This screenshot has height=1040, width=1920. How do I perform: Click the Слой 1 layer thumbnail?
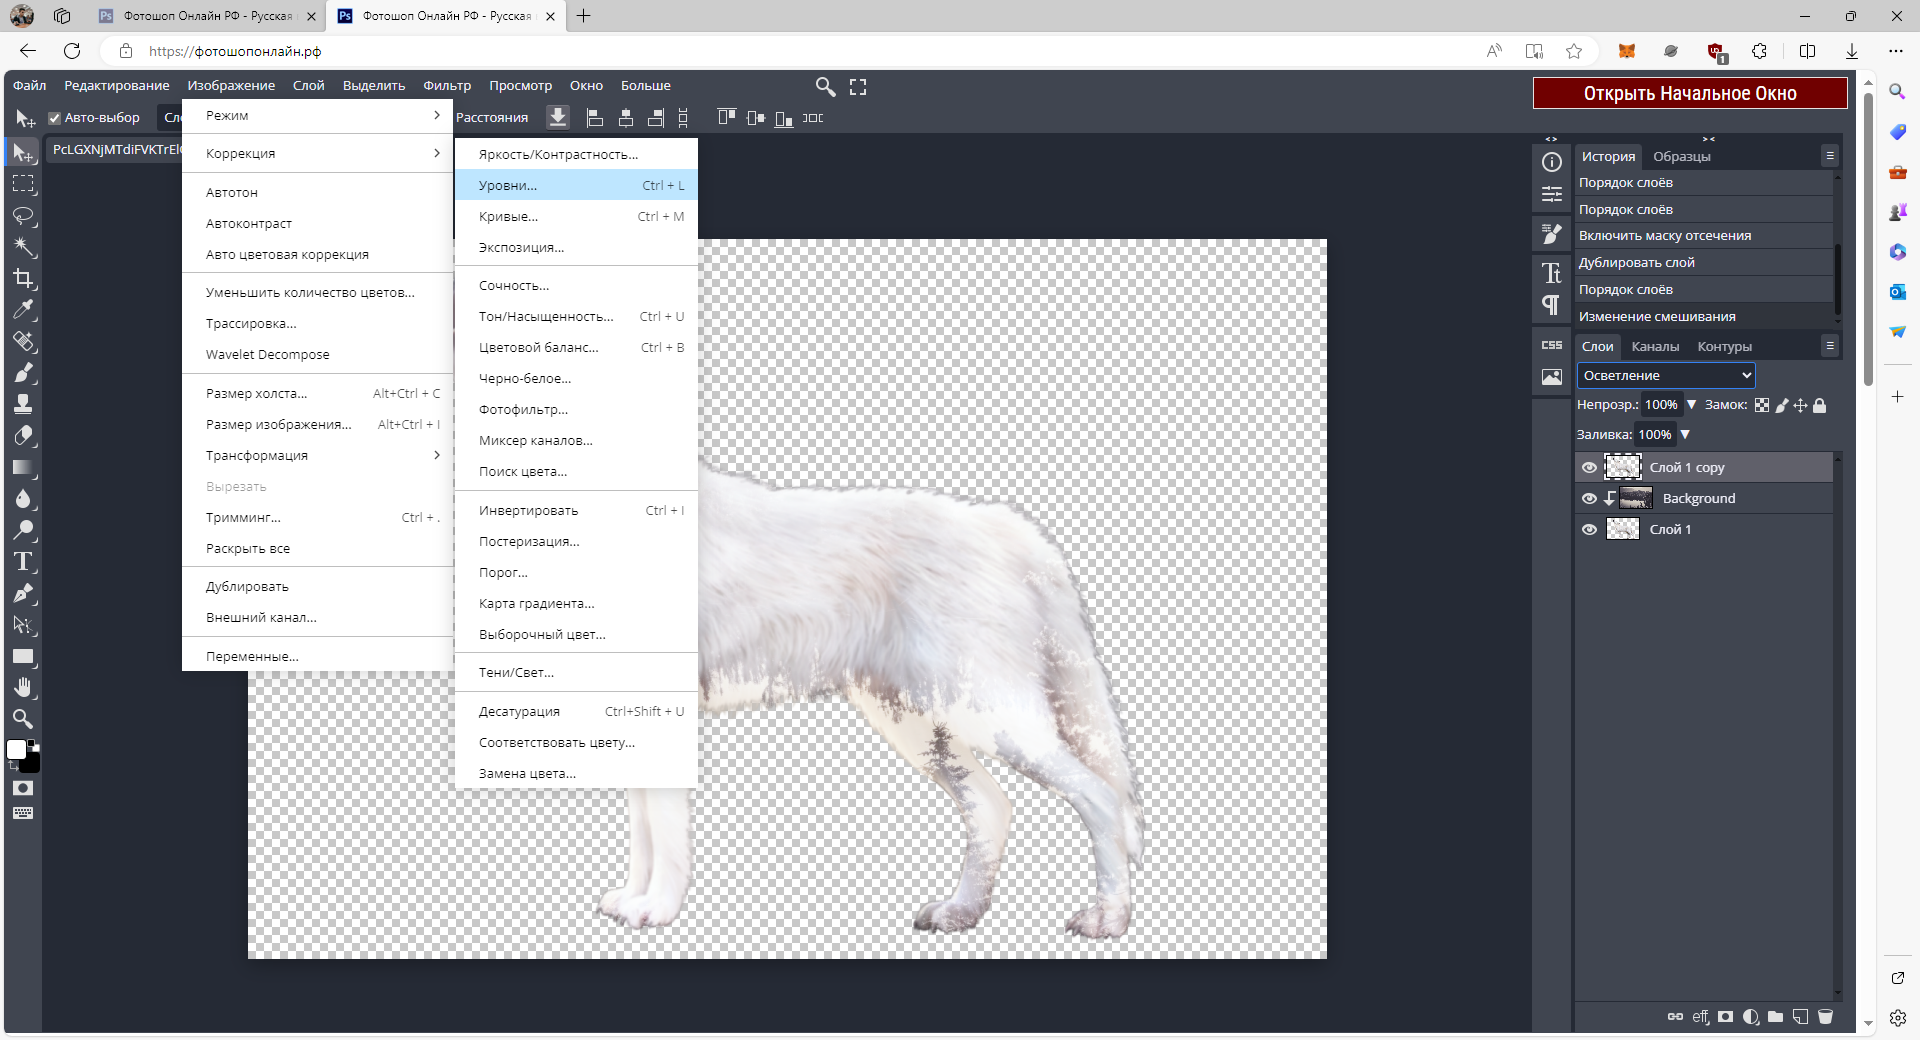(x=1622, y=530)
